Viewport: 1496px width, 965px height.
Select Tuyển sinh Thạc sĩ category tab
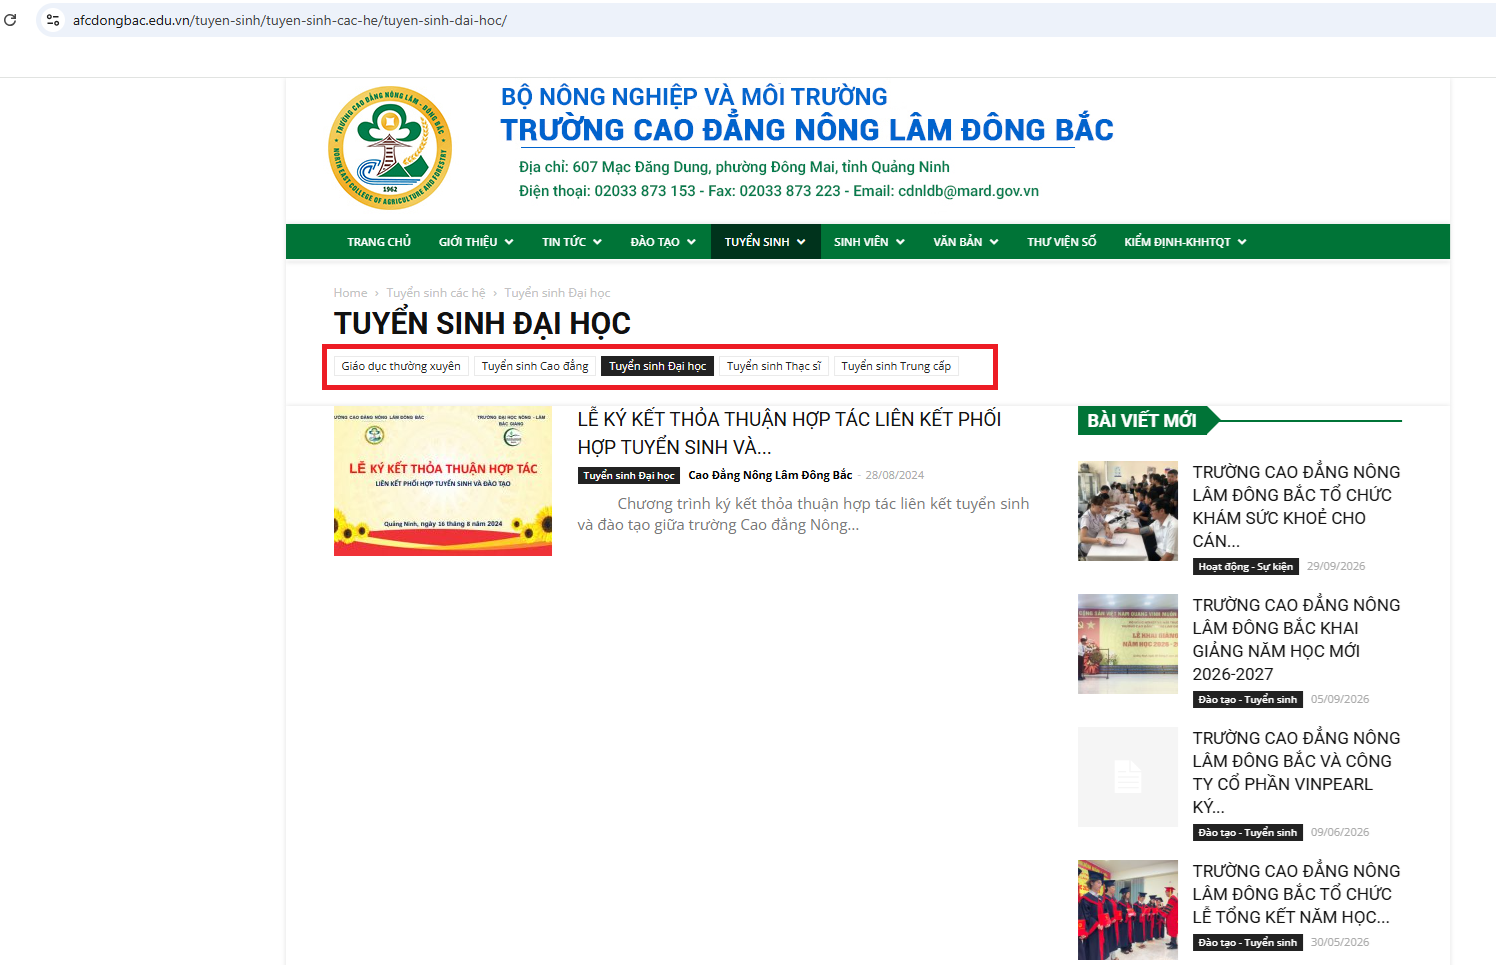pyautogui.click(x=774, y=366)
